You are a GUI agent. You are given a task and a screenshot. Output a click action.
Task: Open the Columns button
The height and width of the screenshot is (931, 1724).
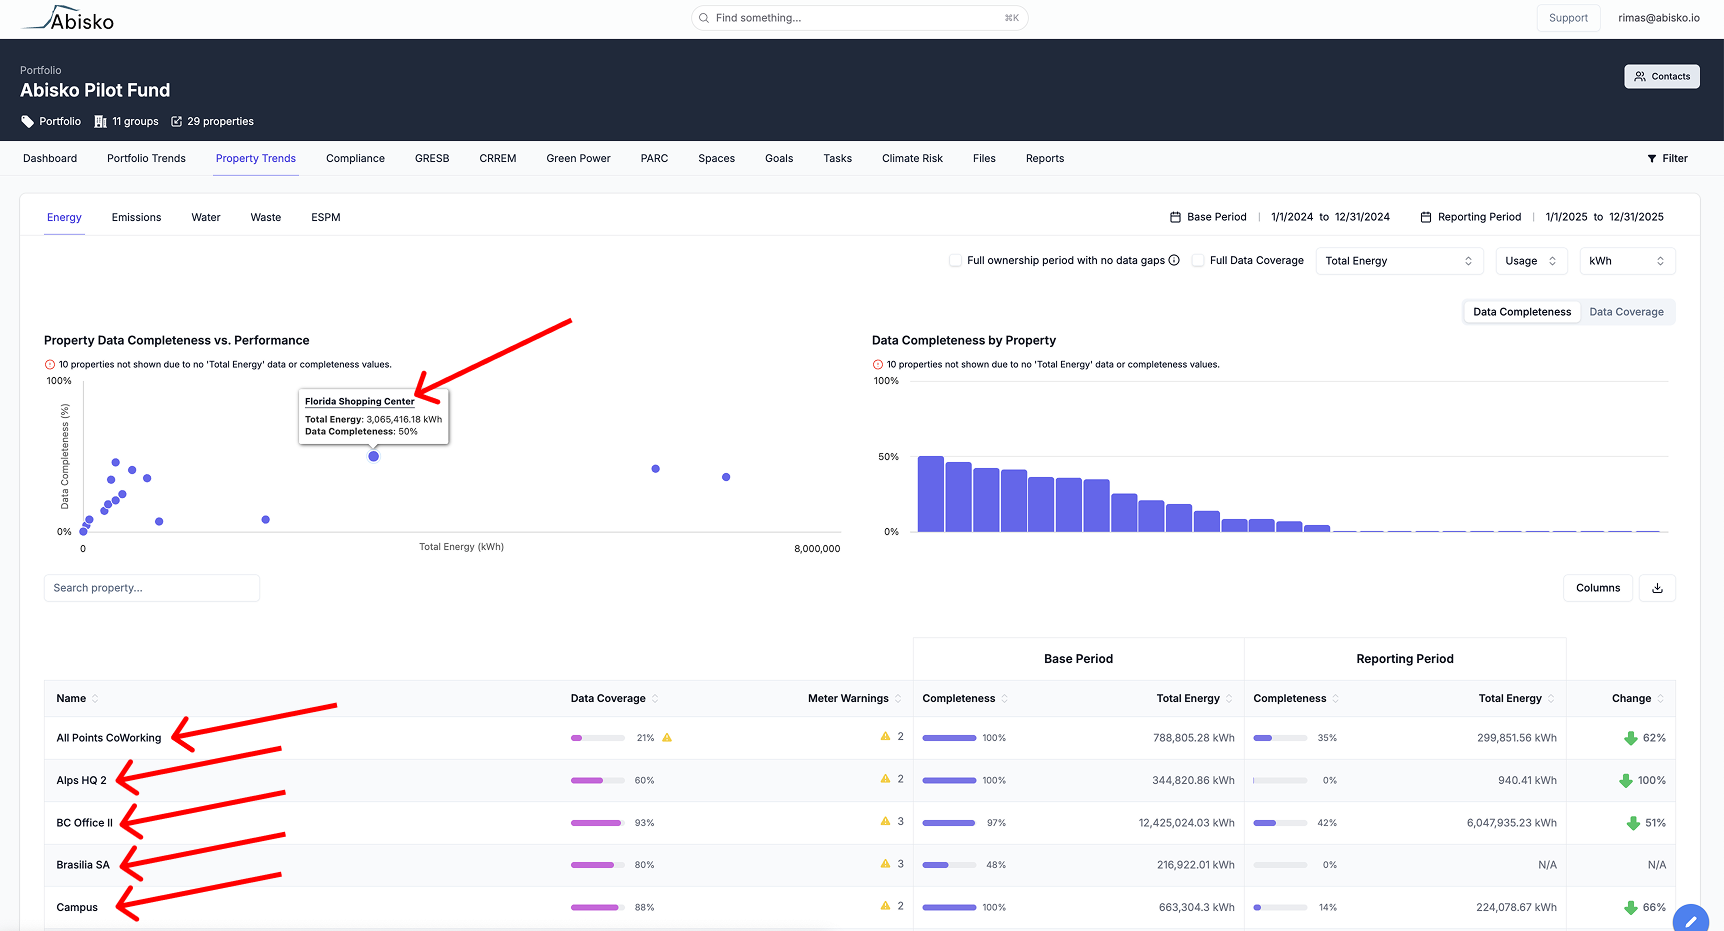pos(1597,588)
